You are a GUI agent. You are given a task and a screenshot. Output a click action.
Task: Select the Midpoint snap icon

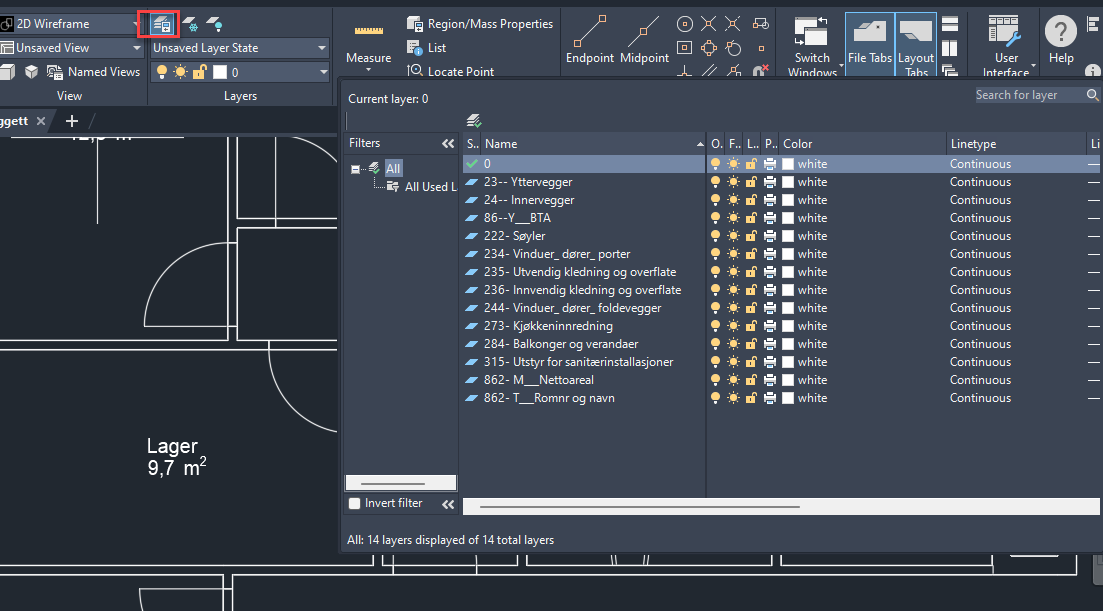coord(645,30)
